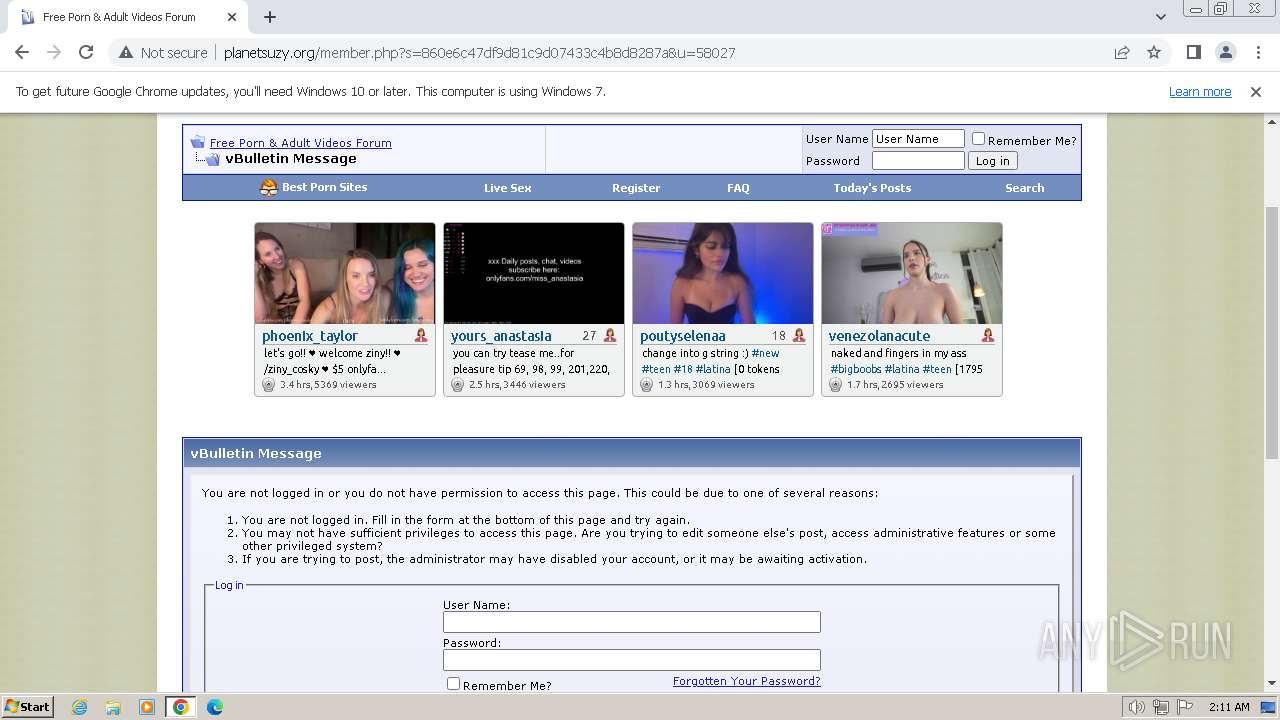Screen dimensions: 1280x720
Task: Open the yours_anastasia black preview thumbnail
Action: 534,273
